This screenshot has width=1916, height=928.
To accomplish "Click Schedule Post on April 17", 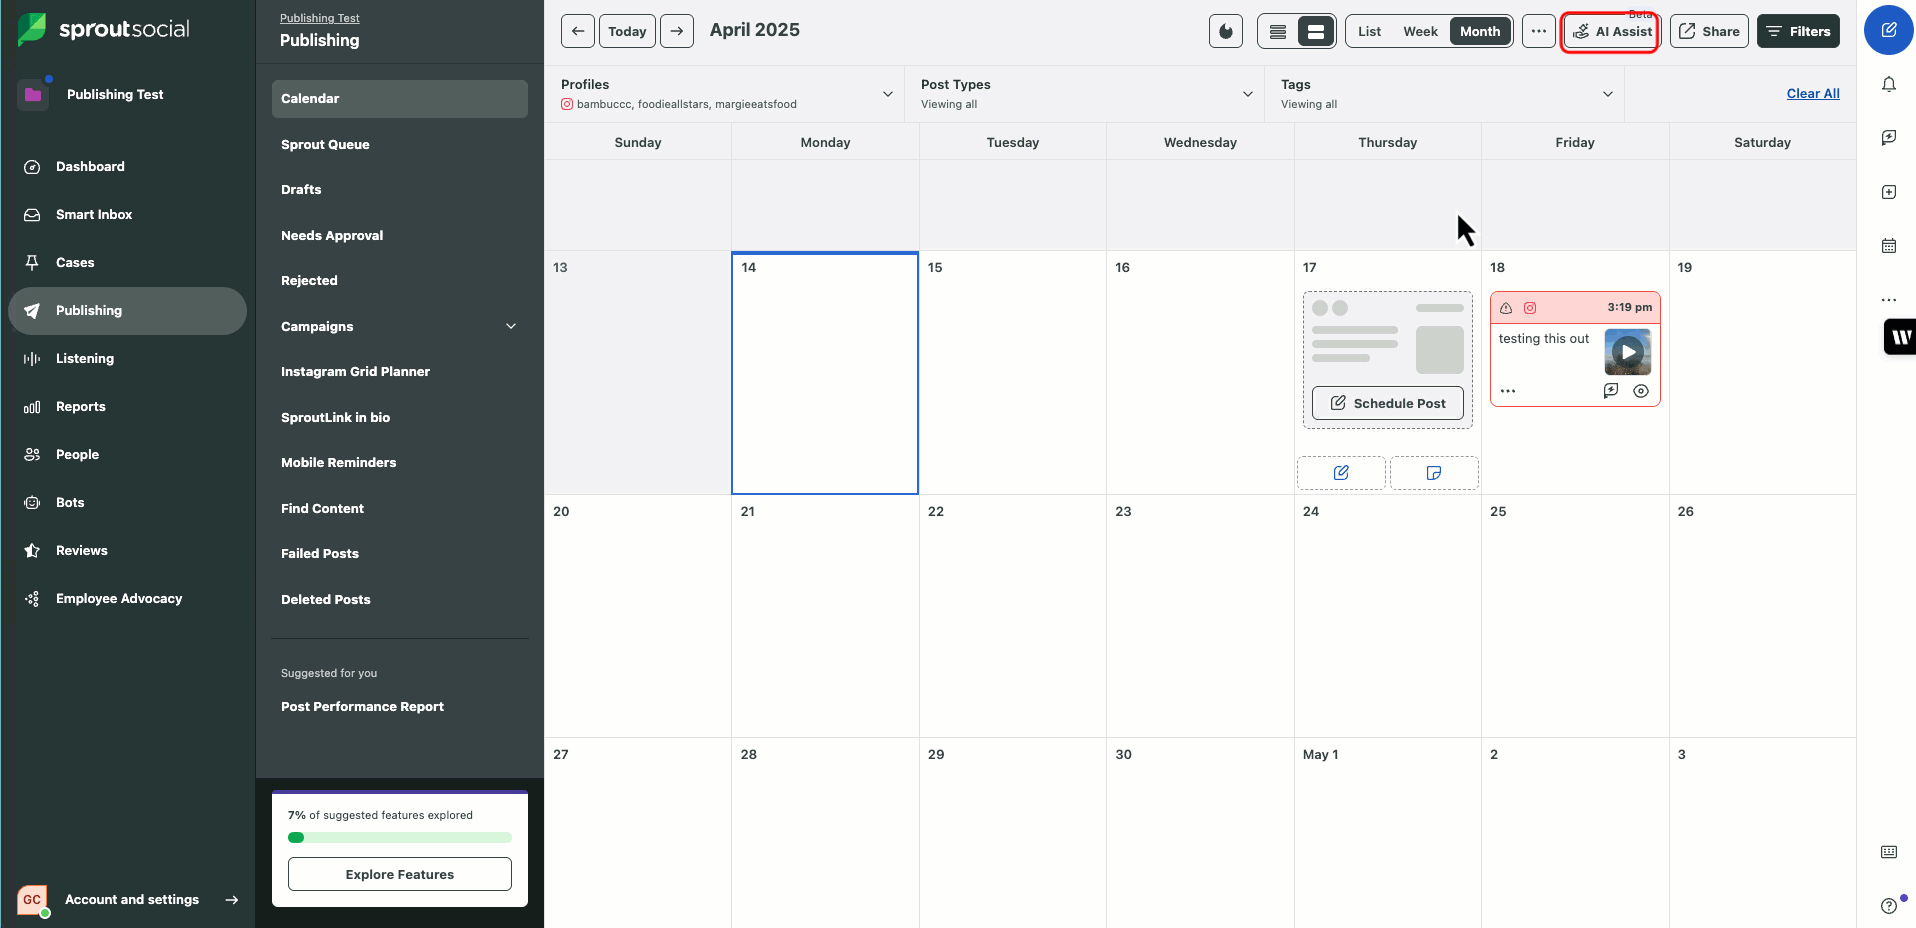I will tap(1388, 403).
